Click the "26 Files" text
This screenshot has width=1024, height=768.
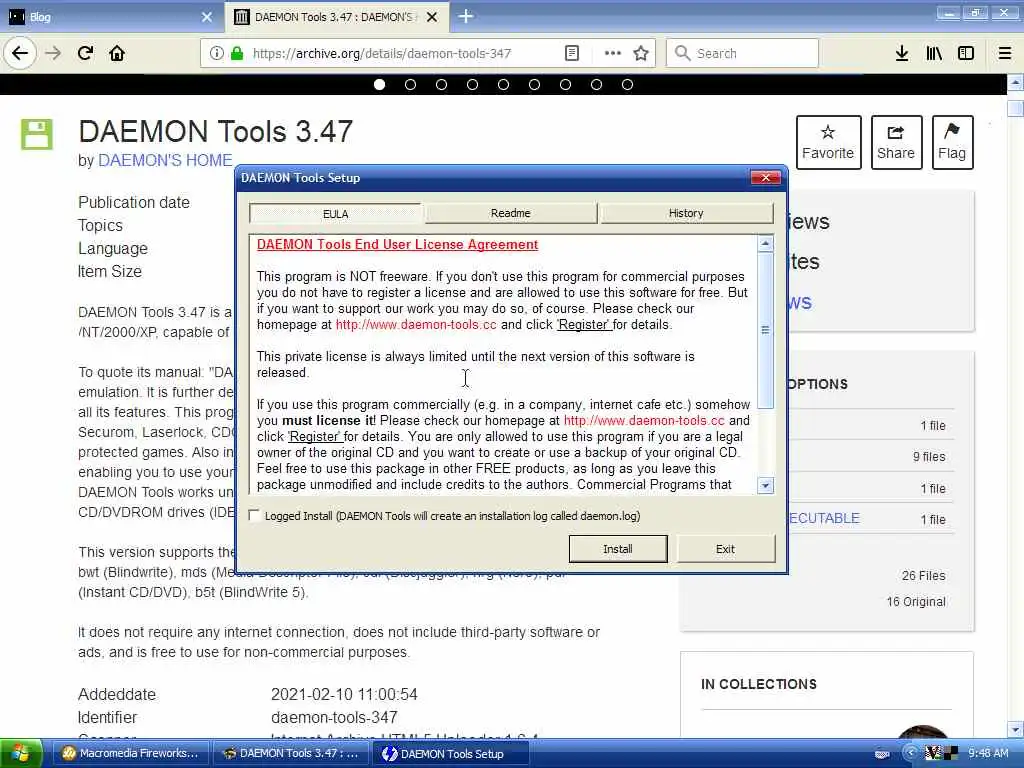(x=923, y=575)
